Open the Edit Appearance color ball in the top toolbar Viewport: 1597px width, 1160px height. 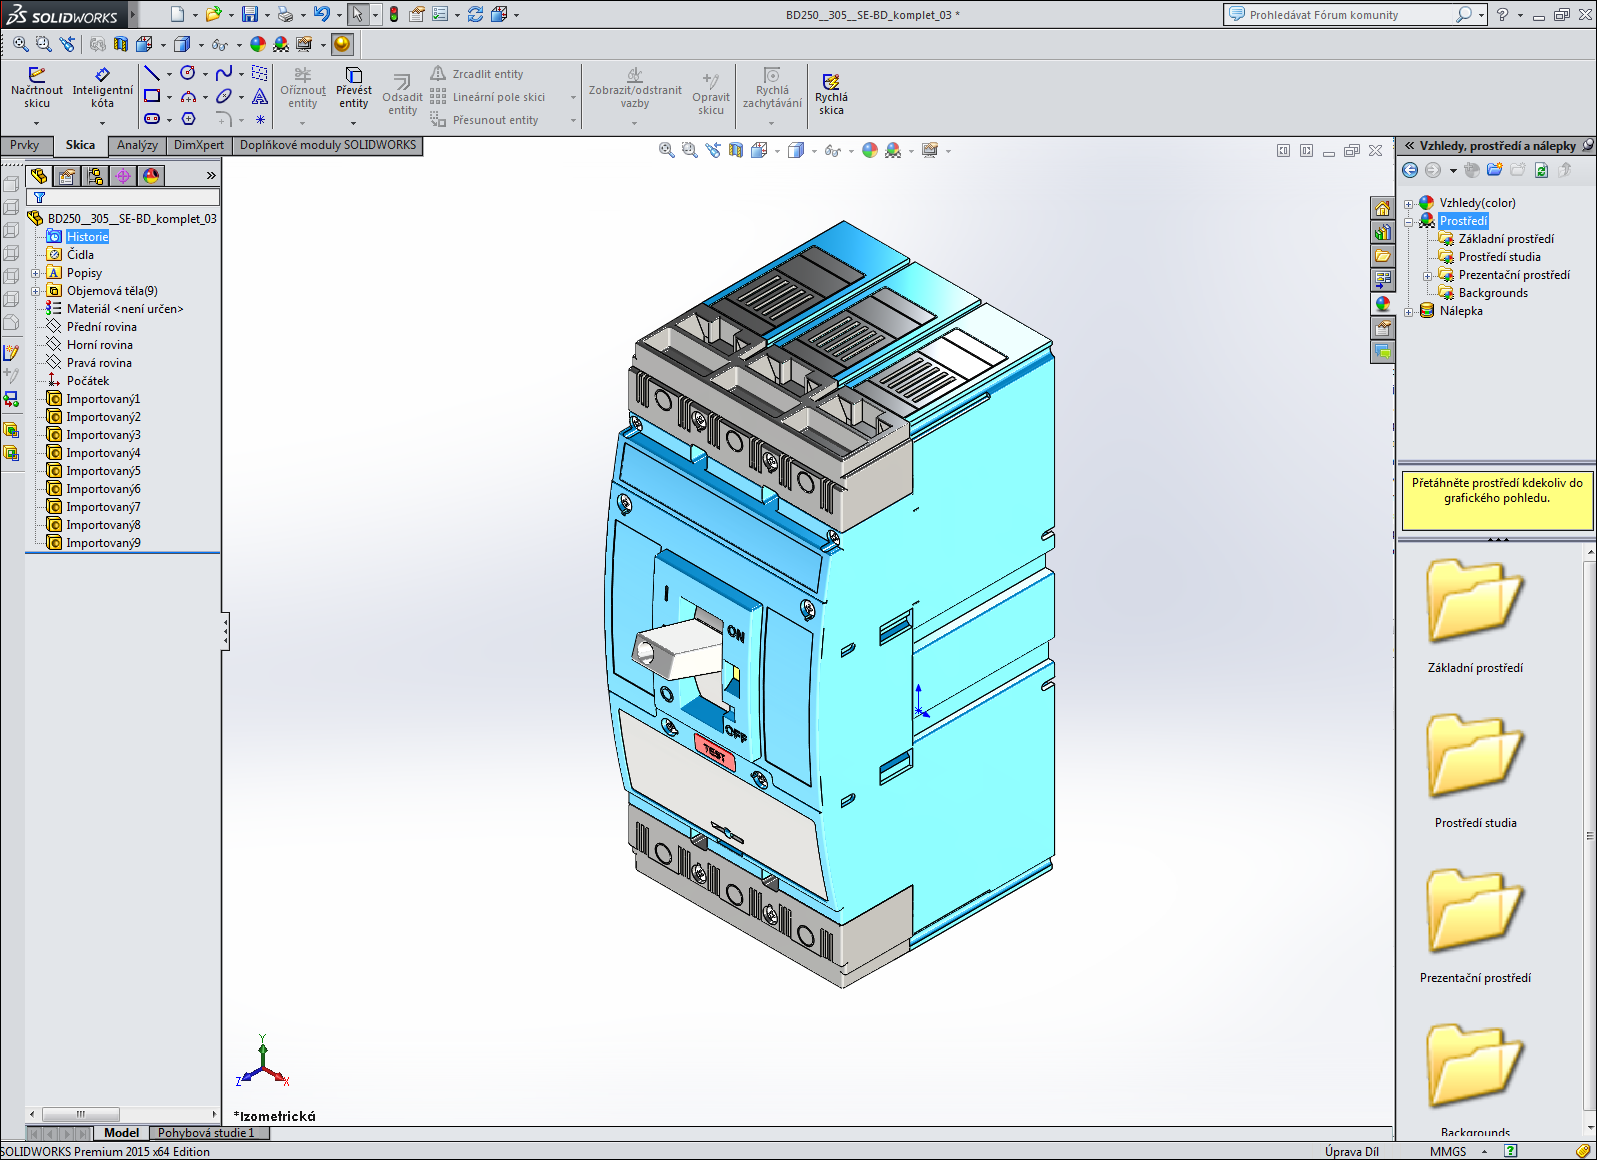point(258,44)
